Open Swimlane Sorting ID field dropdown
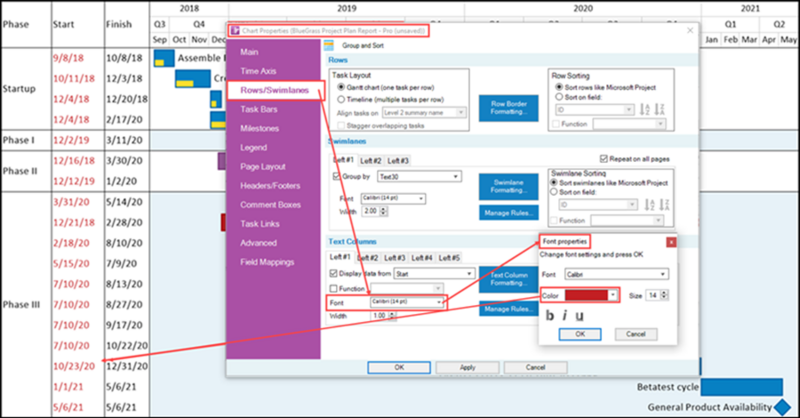The image size is (800, 418). (598, 205)
